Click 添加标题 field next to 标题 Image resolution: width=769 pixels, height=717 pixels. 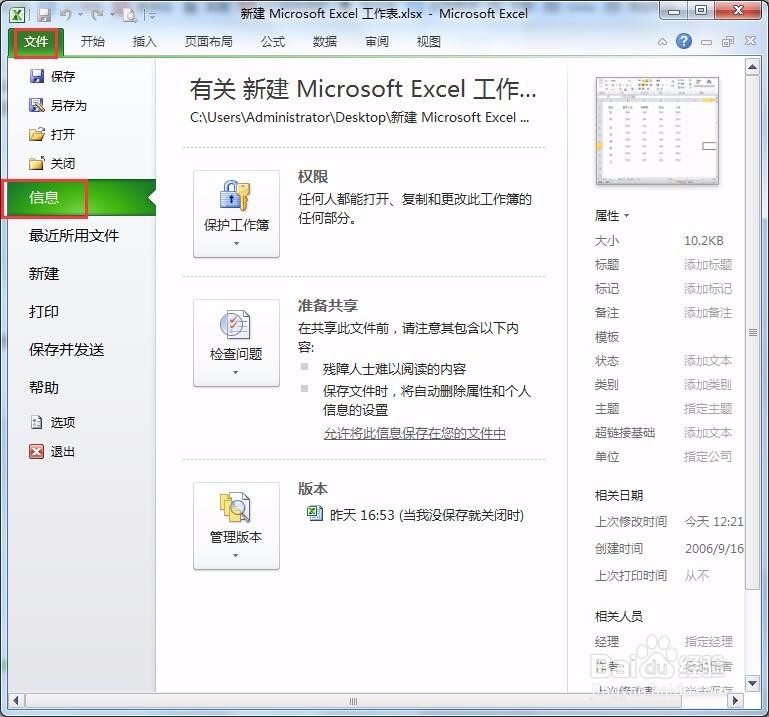[708, 265]
